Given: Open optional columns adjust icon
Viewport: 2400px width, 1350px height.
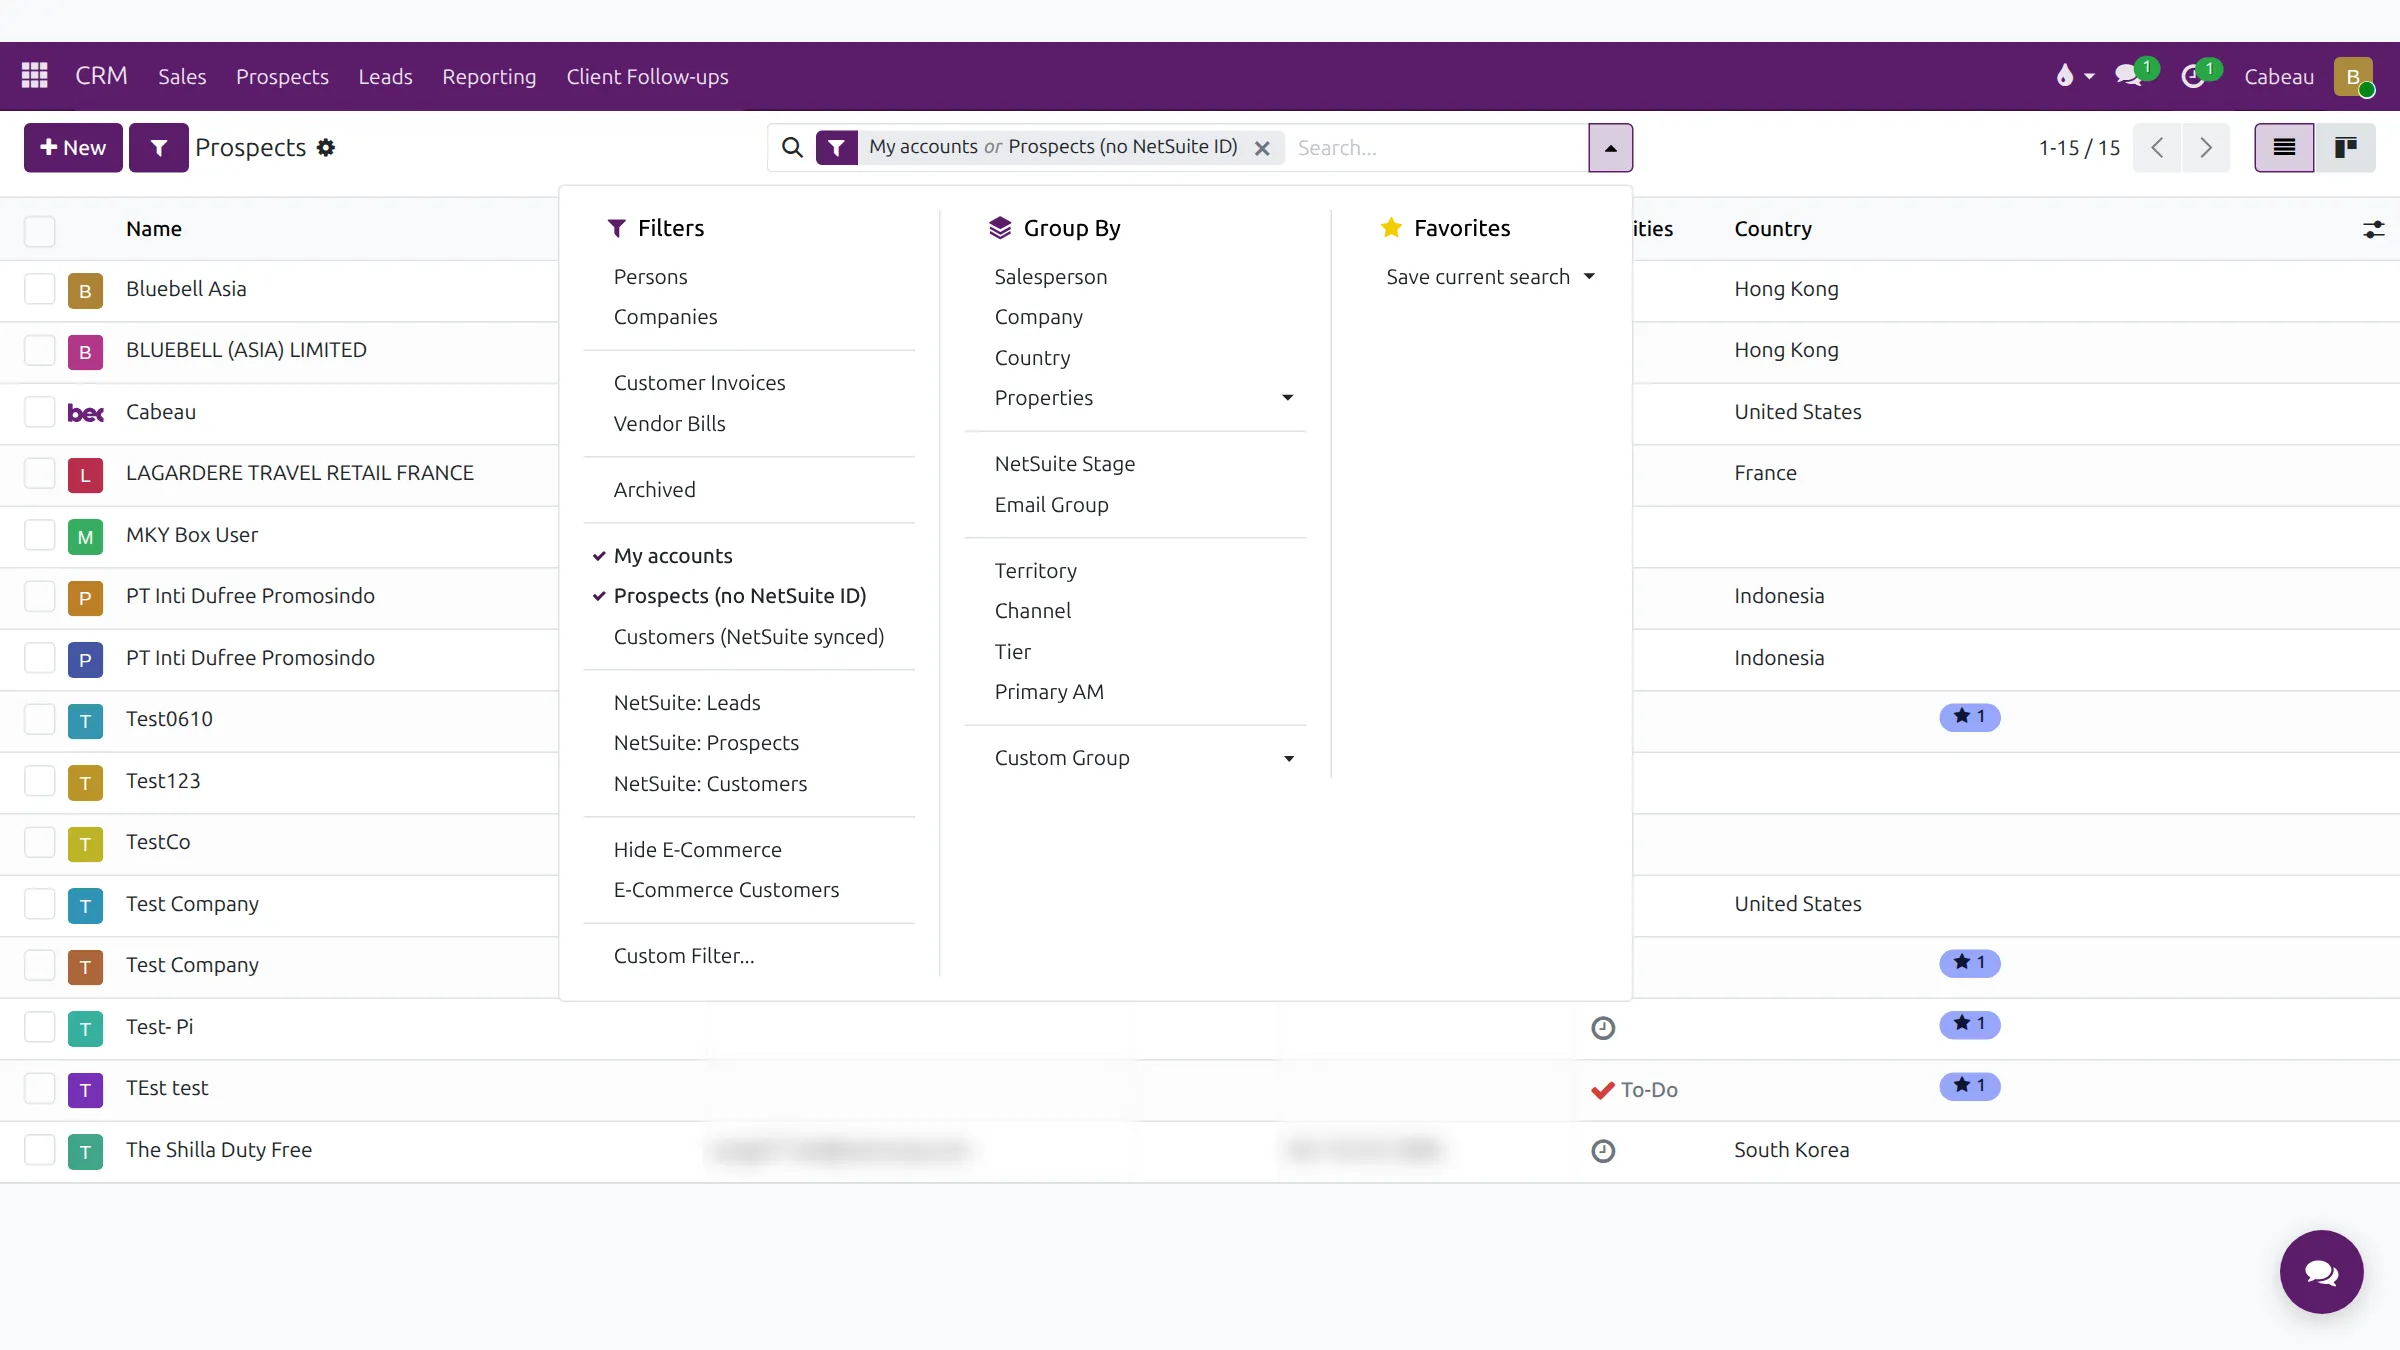Looking at the screenshot, I should tap(2373, 230).
